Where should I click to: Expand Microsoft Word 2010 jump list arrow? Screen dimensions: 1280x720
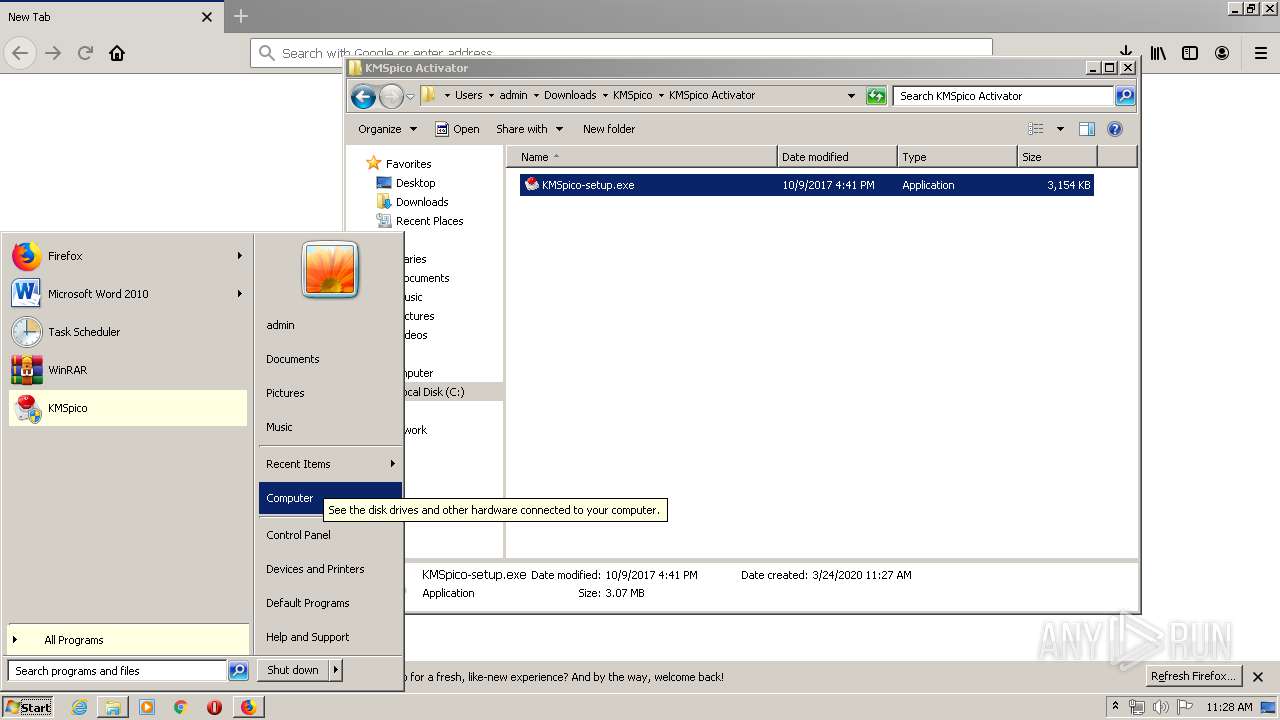[239, 294]
